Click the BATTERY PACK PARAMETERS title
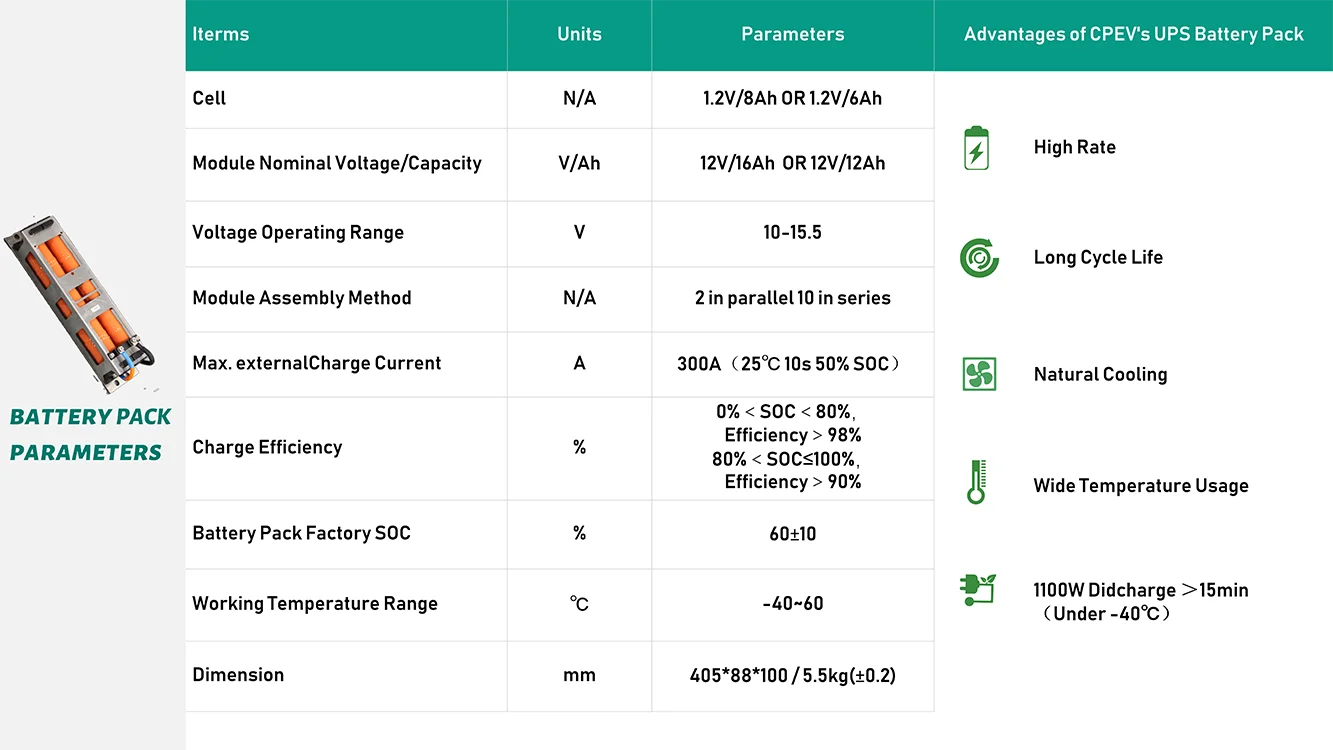The width and height of the screenshot is (1333, 750). (90, 435)
